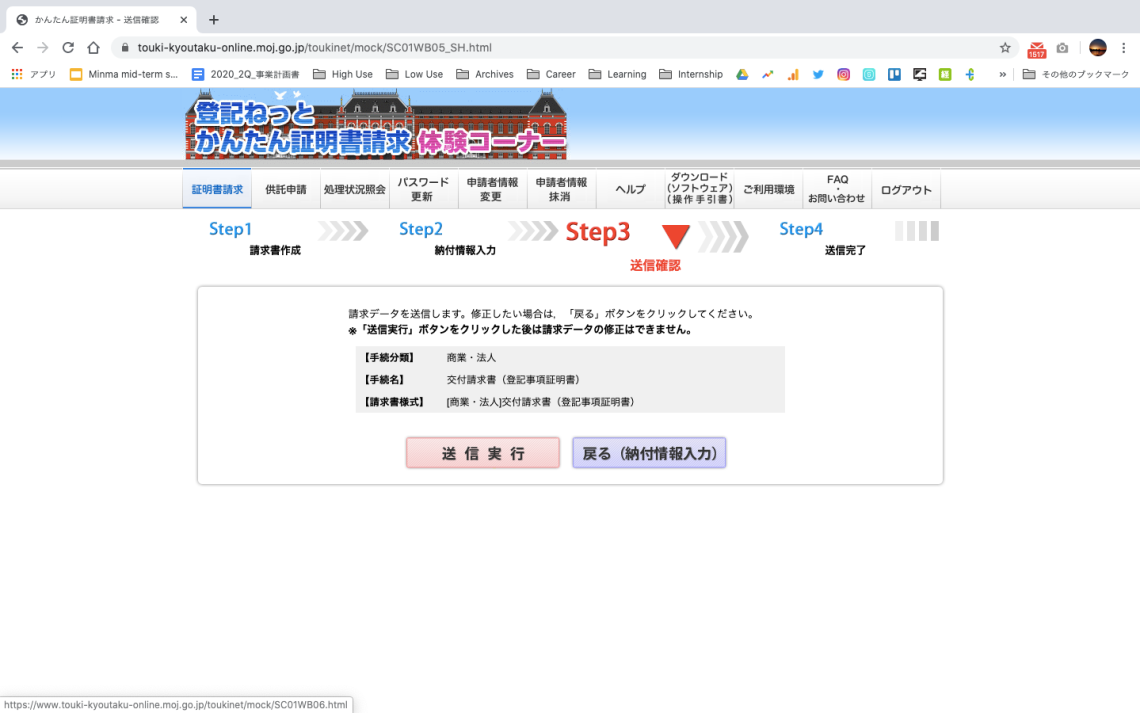The image size is (1140, 713).
Task: Open the 2020_2Q 事業計画書 bookmark
Action: point(246,74)
